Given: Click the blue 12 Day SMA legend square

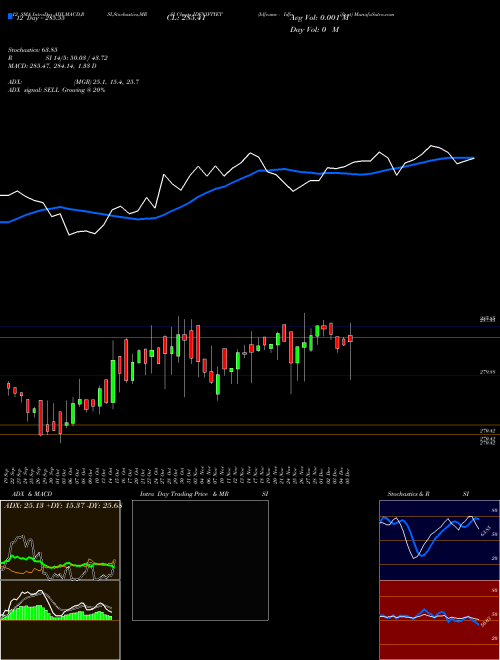Looking at the screenshot, I should coord(11,16).
